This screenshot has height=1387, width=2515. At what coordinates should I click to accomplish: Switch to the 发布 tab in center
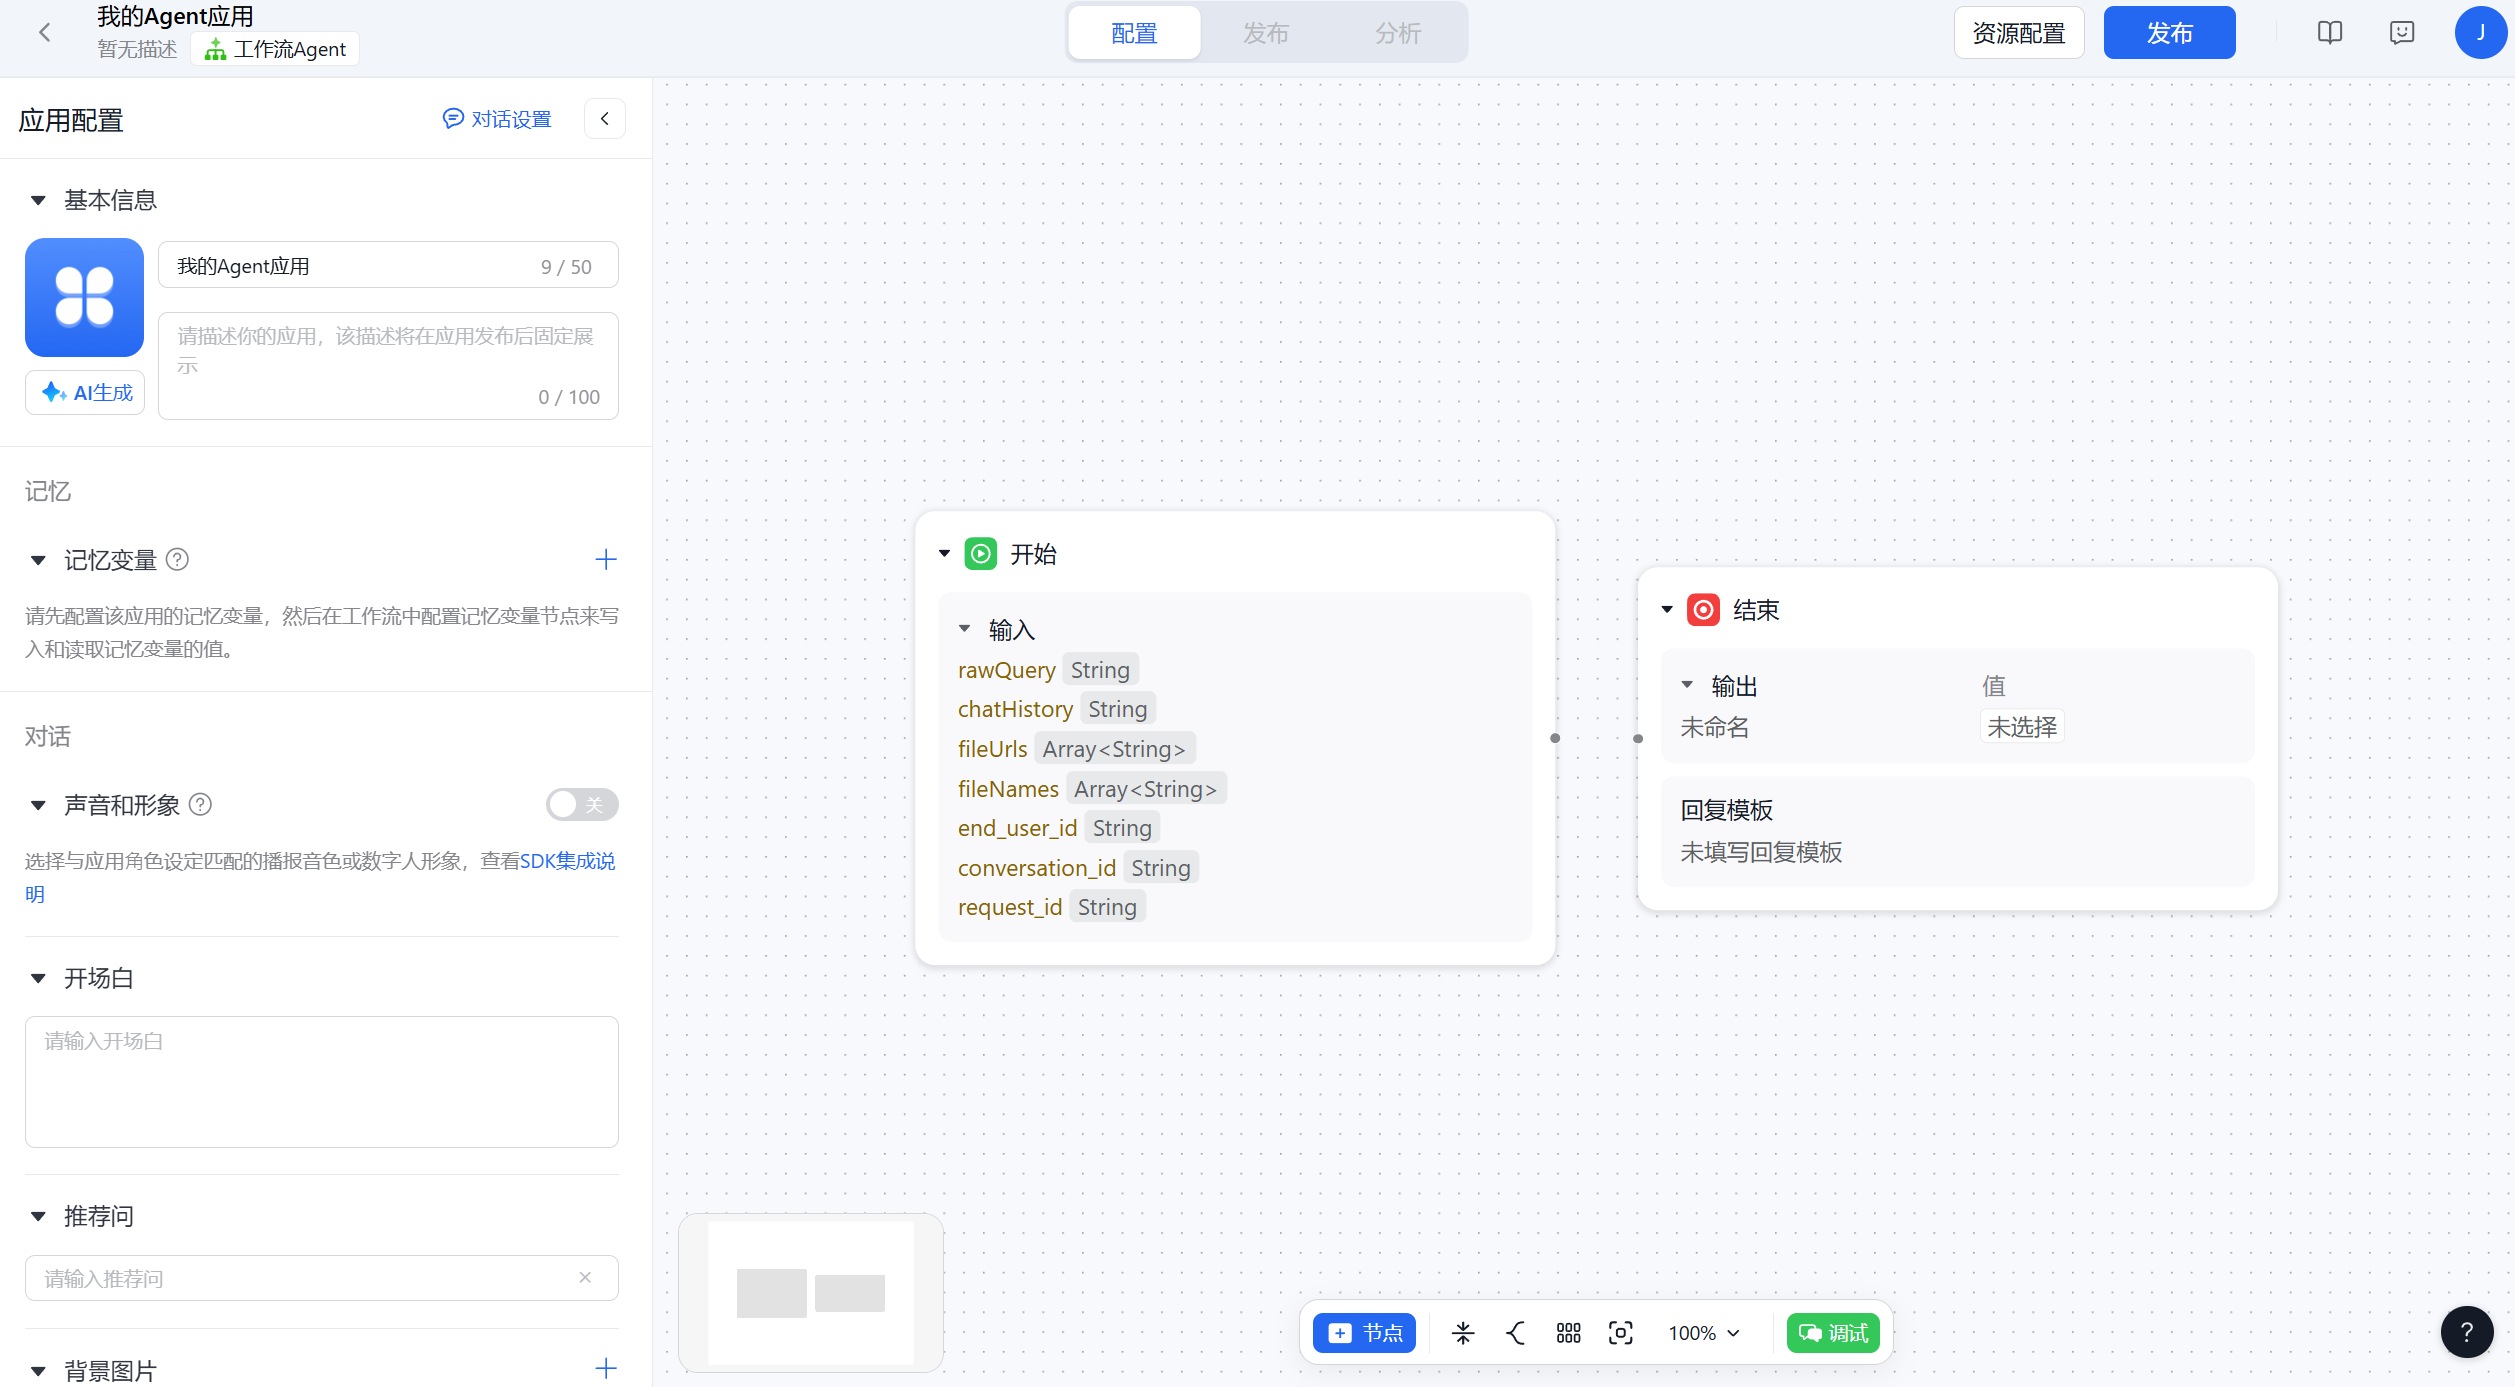(x=1265, y=33)
